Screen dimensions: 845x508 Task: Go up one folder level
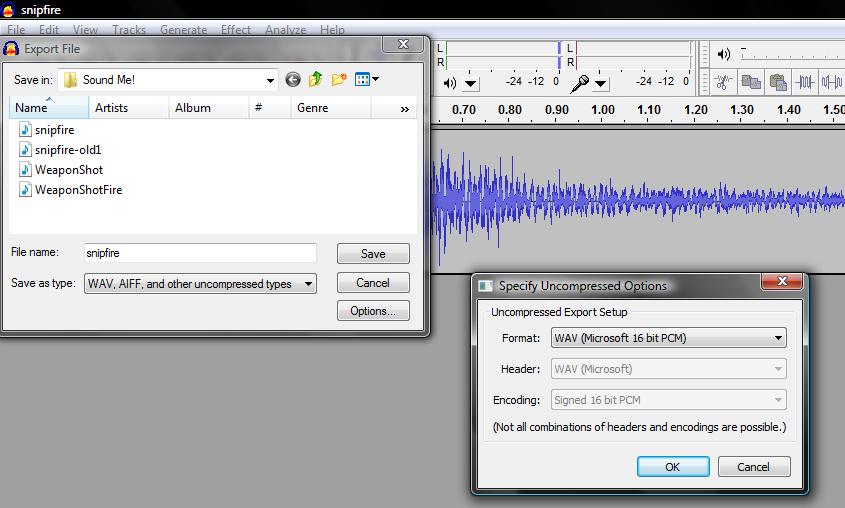coord(316,80)
